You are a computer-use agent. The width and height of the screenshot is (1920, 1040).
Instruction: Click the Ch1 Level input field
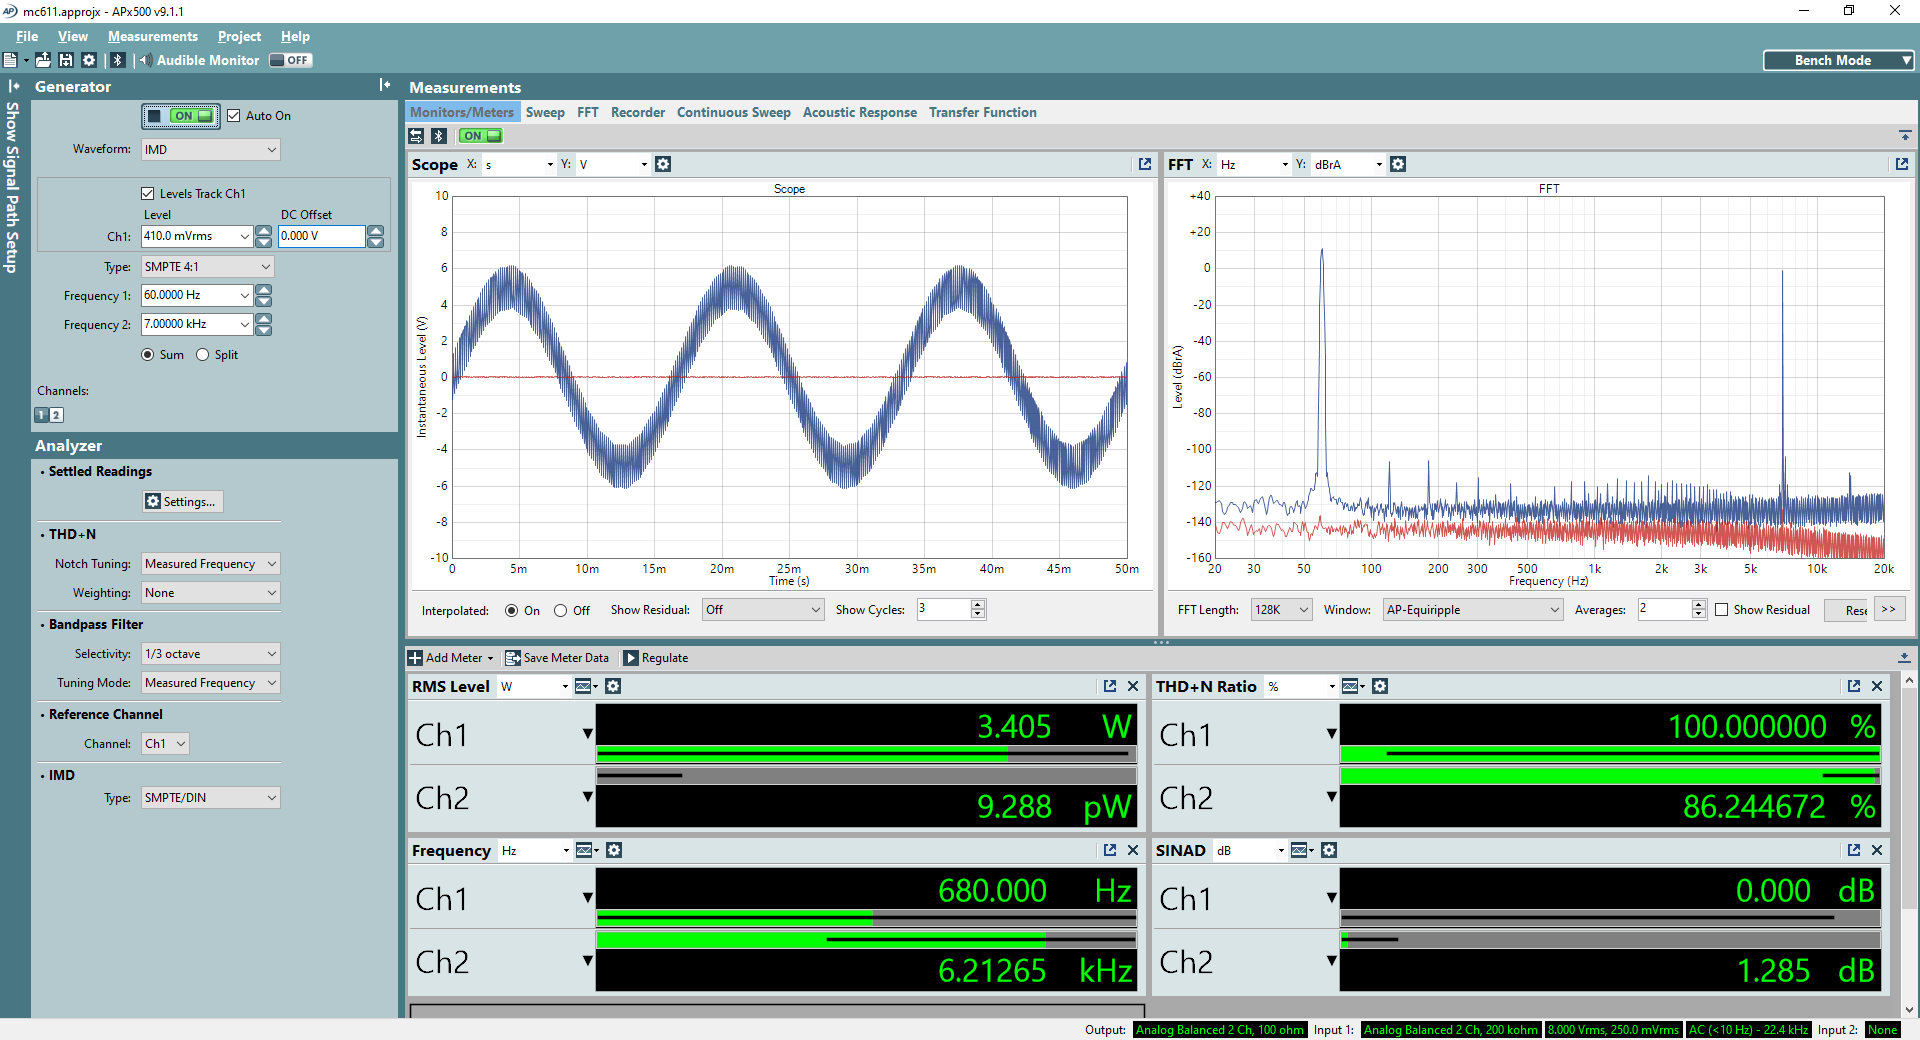(196, 237)
